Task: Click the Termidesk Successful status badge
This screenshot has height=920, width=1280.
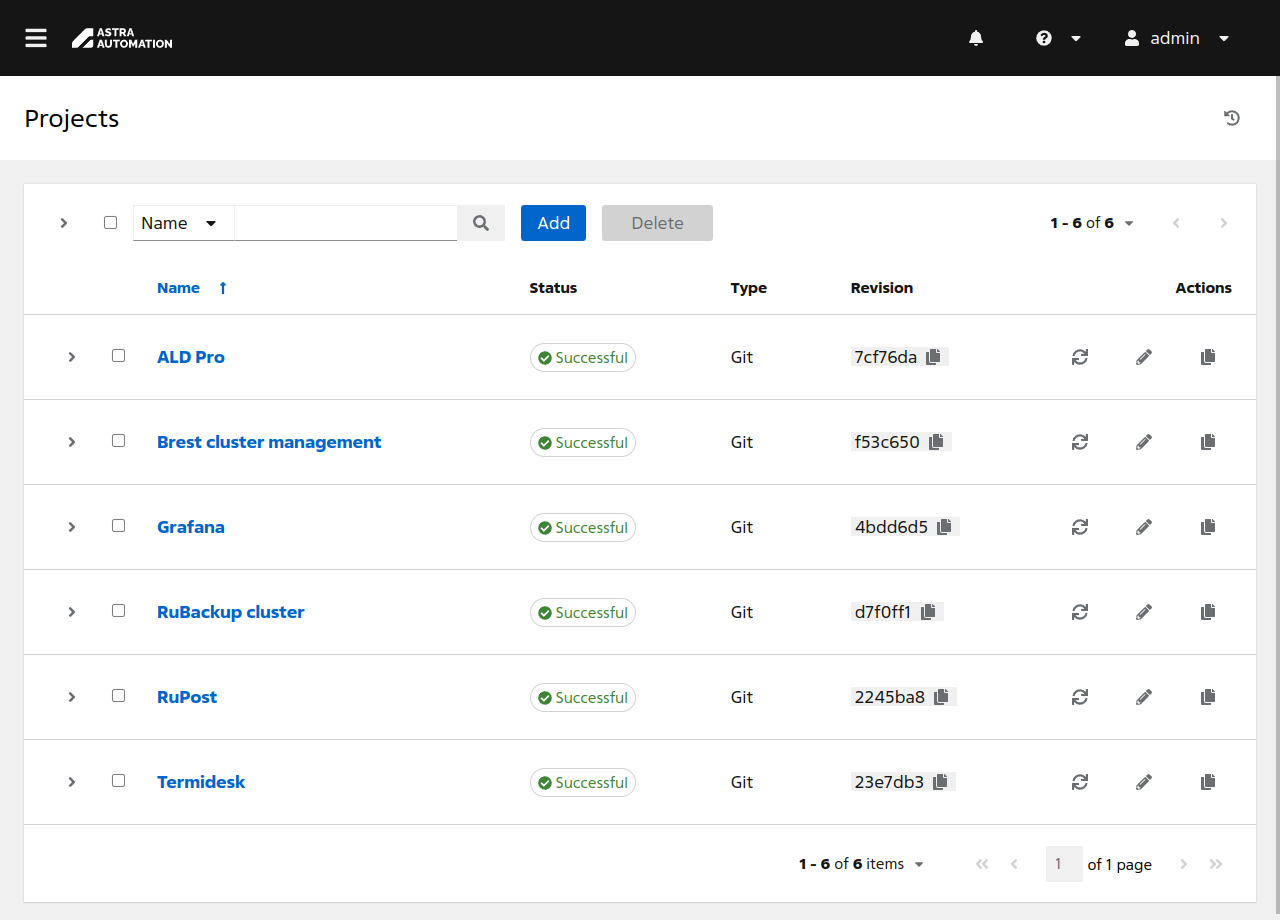Action: coord(583,783)
